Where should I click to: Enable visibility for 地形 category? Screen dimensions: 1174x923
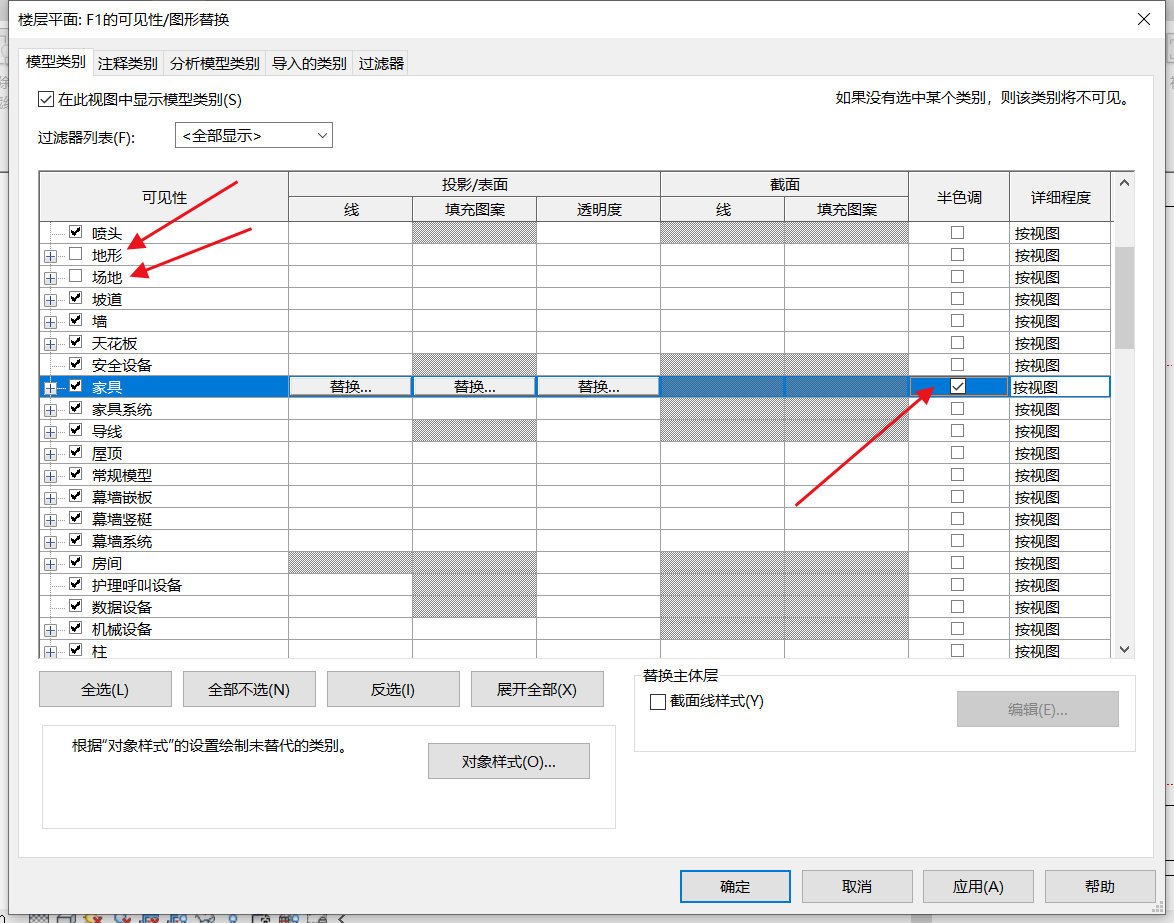click(x=76, y=254)
